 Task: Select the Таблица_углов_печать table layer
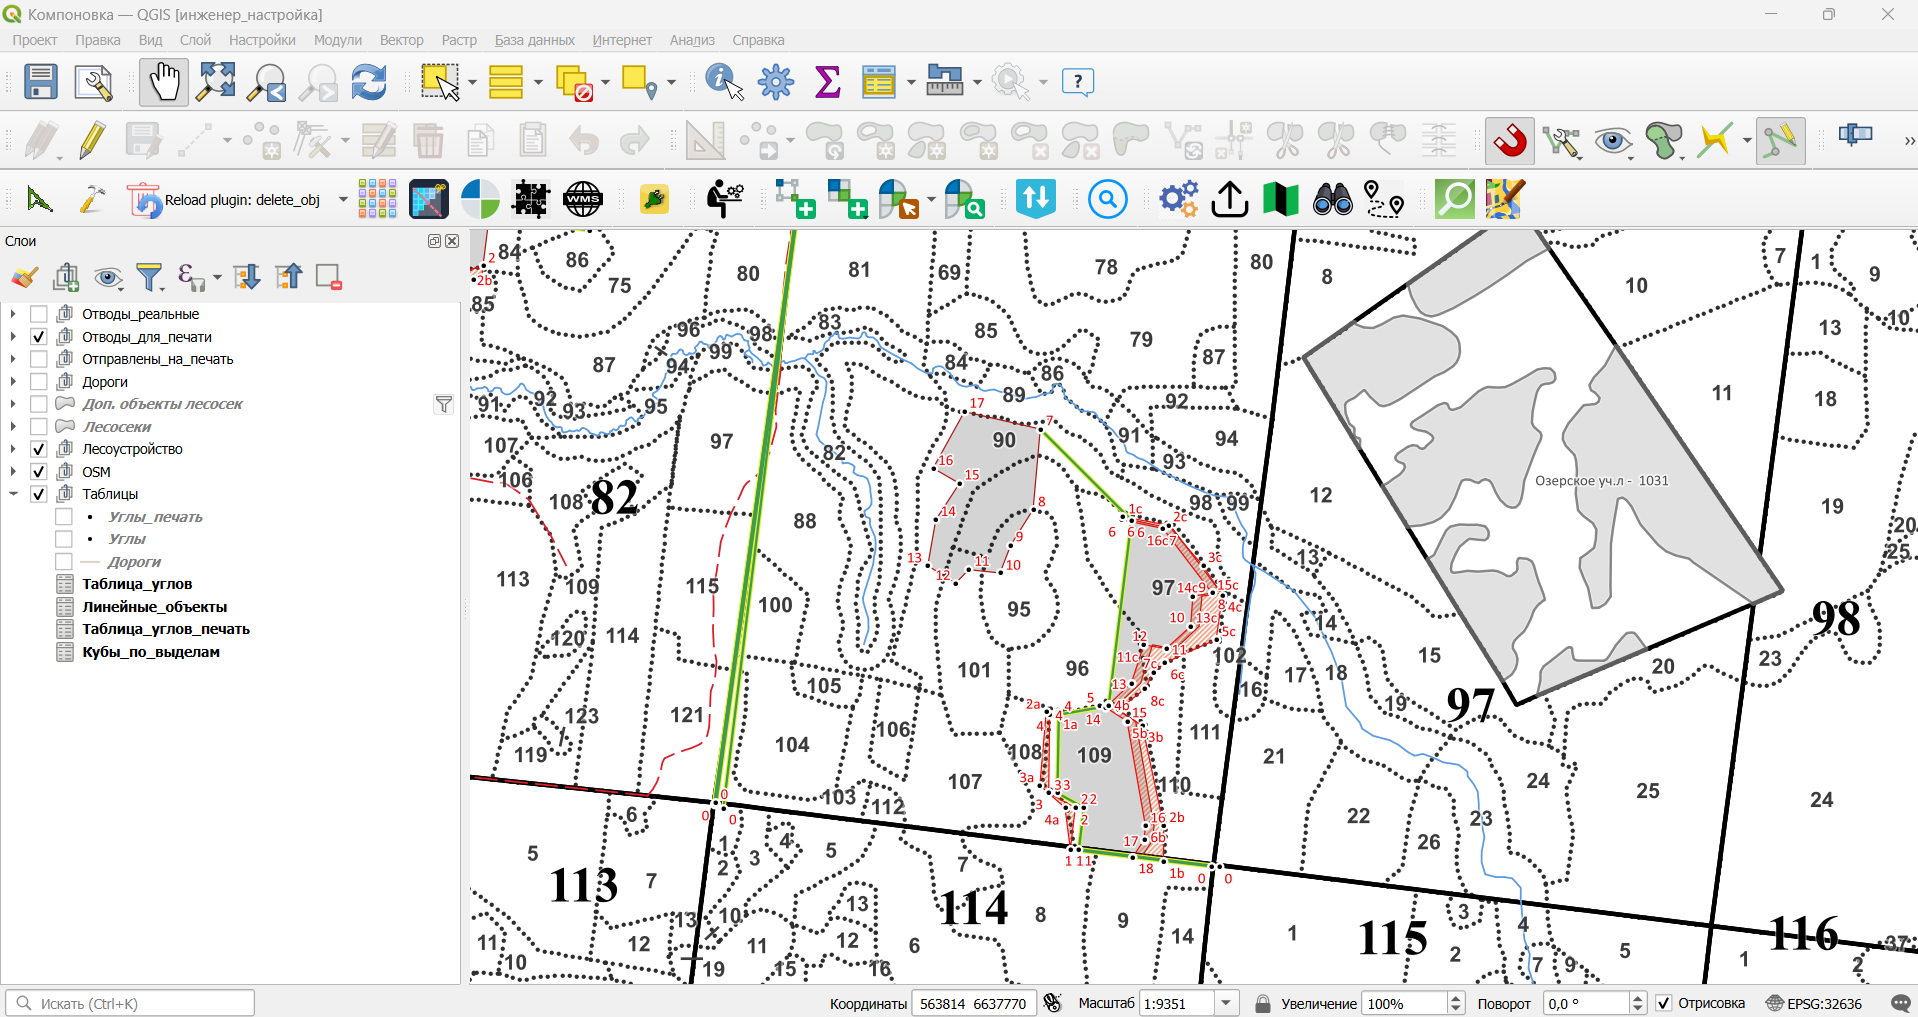(x=166, y=629)
